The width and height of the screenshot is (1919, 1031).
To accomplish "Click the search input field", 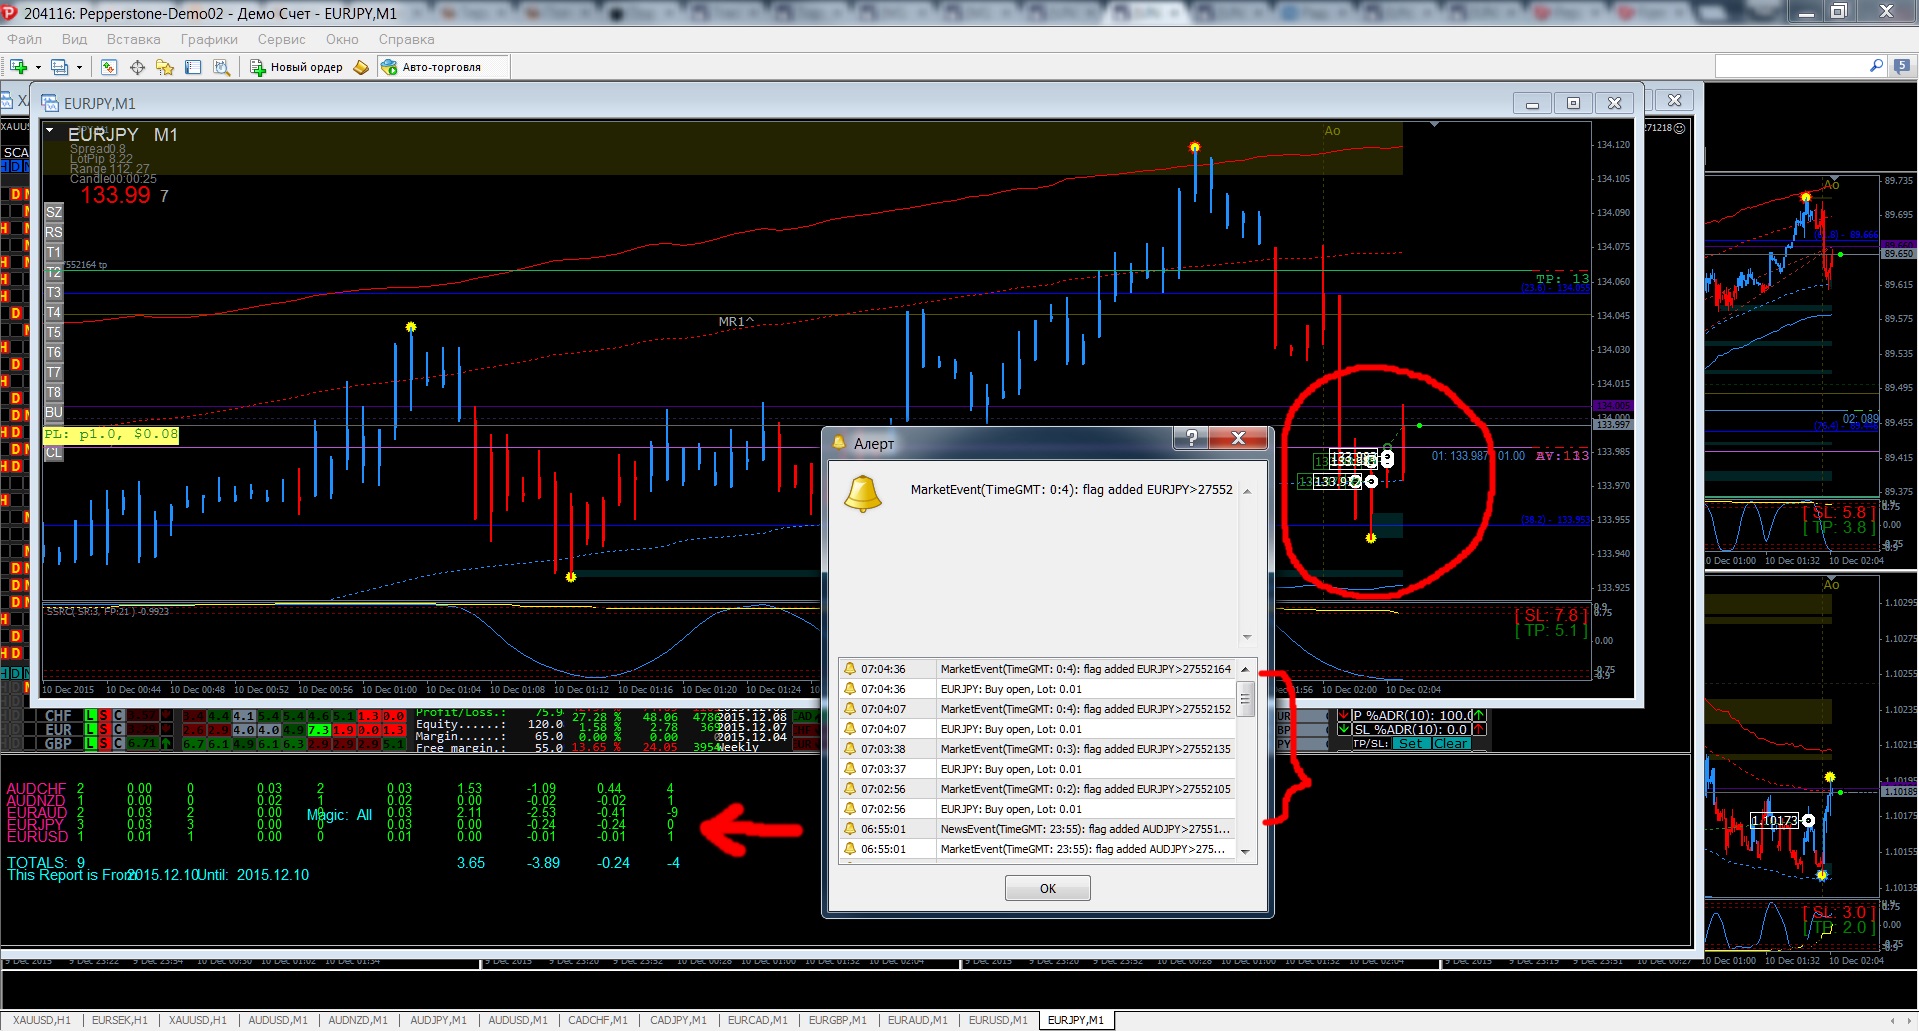I will coord(1792,66).
